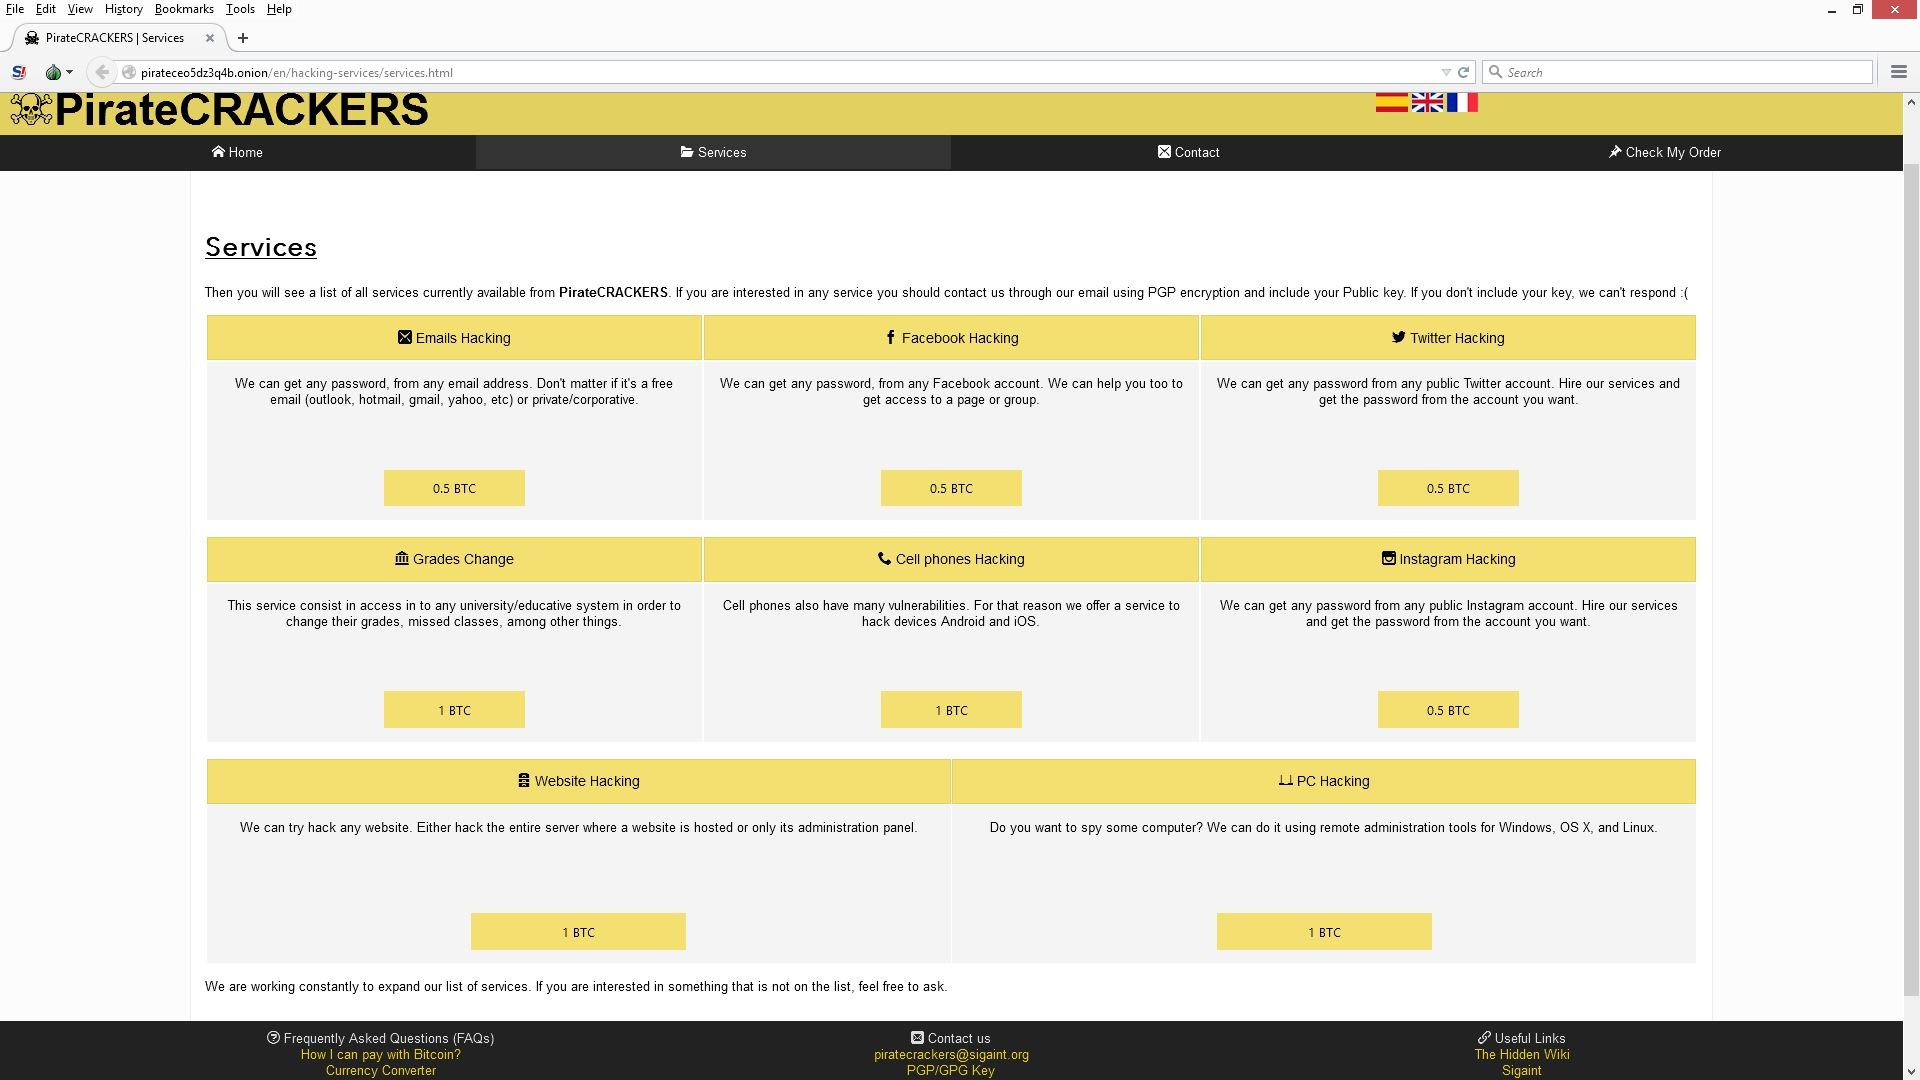The image size is (1920, 1080).
Task: Click the 1 BTC button under Cell phones Hacking
Action: 951,710
